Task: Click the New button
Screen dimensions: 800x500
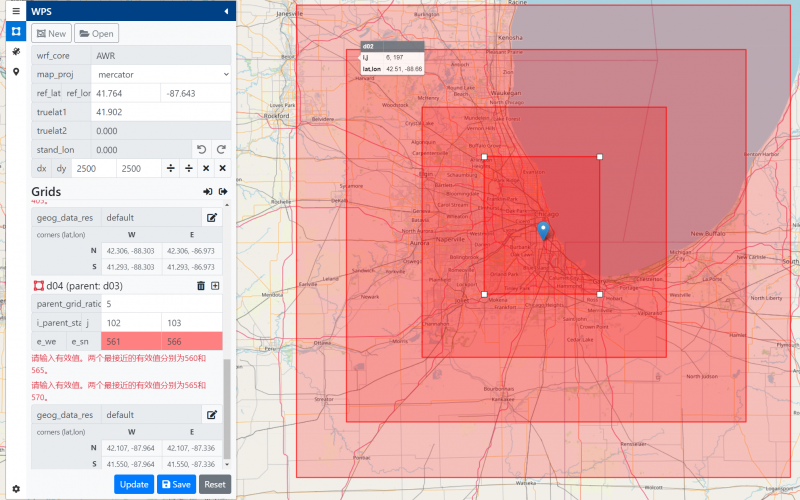Action: coord(51,34)
